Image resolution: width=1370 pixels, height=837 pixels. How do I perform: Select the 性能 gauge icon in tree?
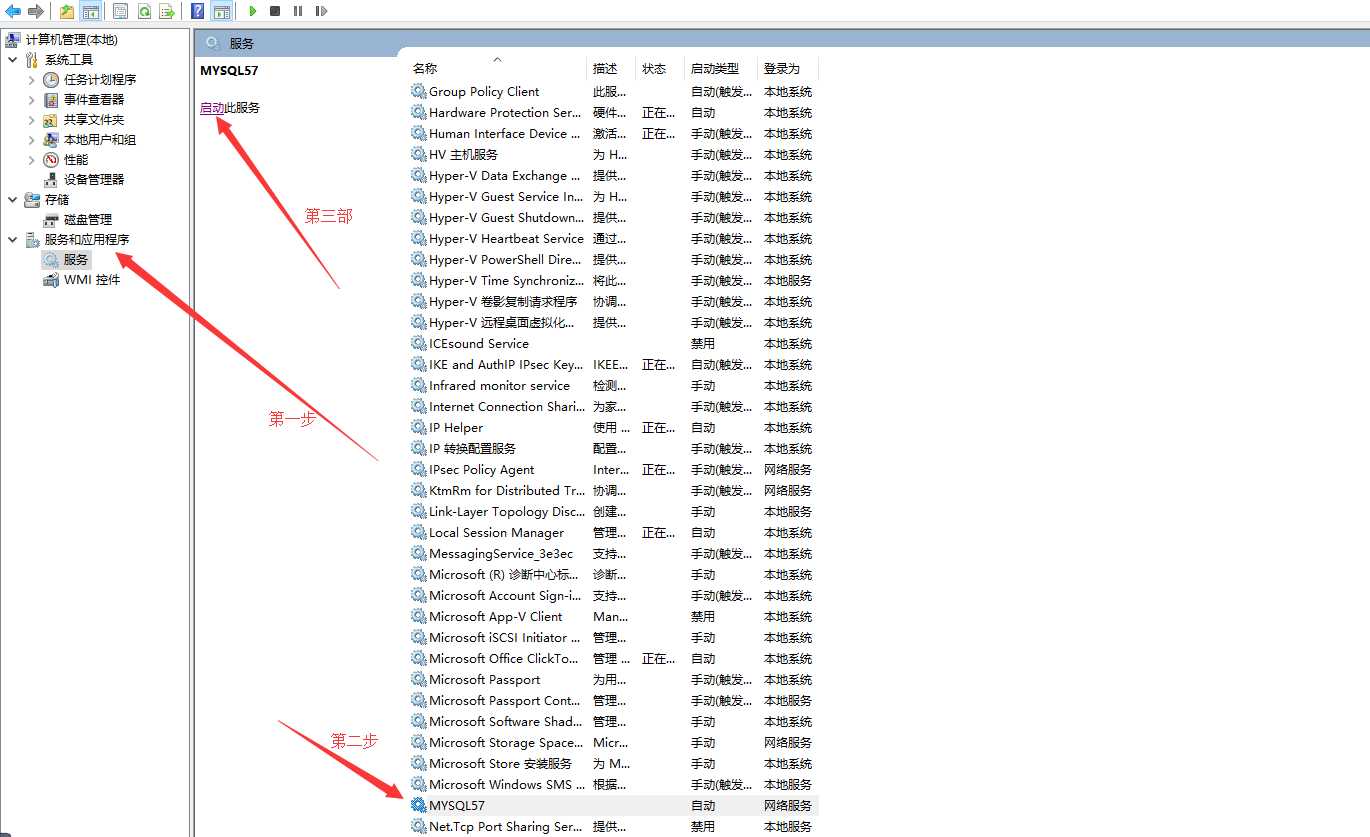click(51, 160)
